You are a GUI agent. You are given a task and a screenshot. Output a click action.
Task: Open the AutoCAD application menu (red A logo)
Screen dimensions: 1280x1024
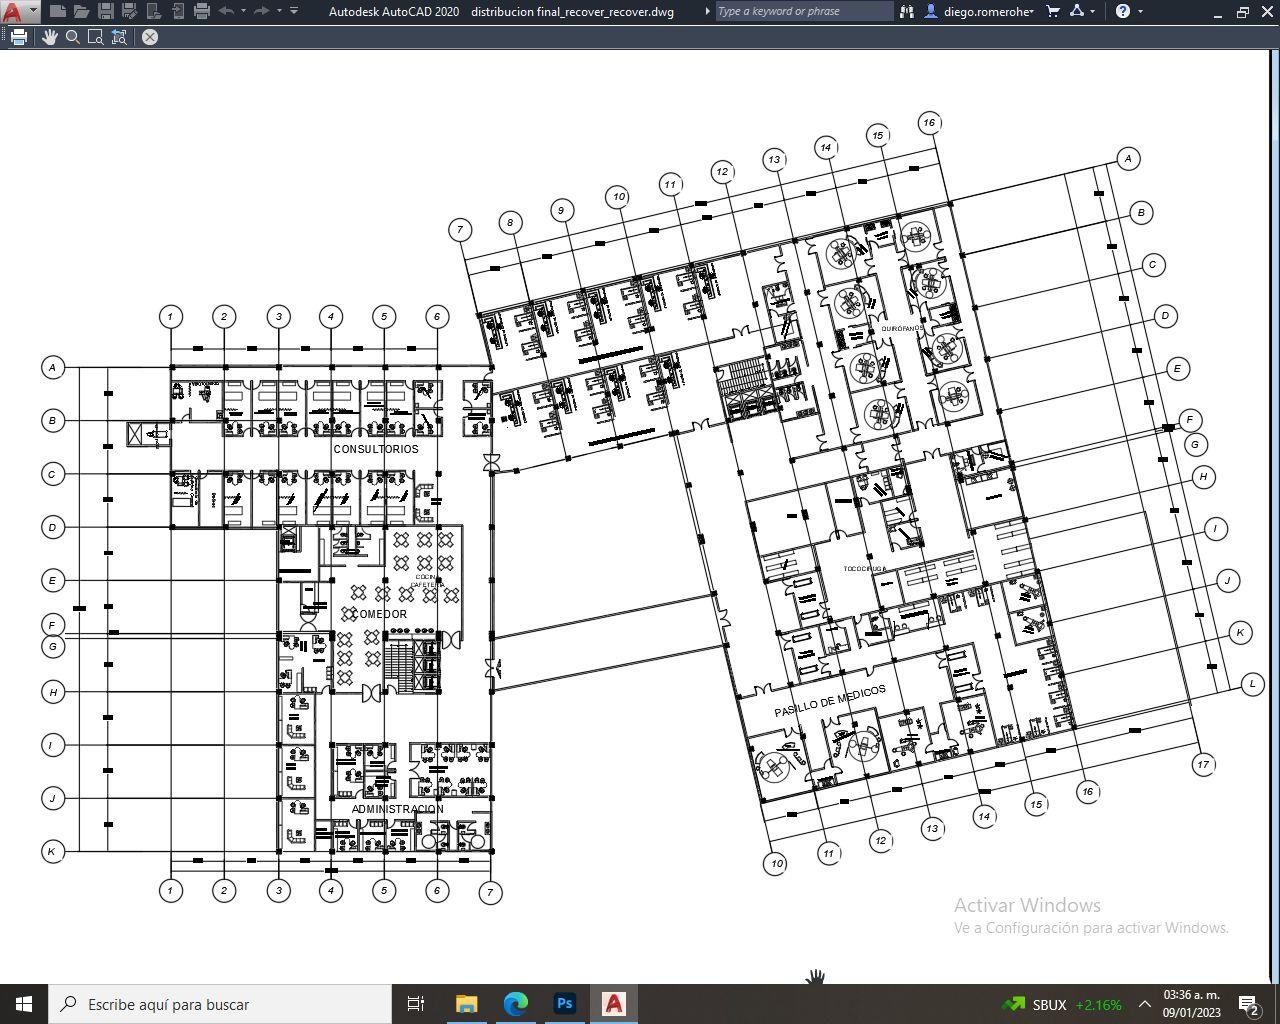(11, 12)
